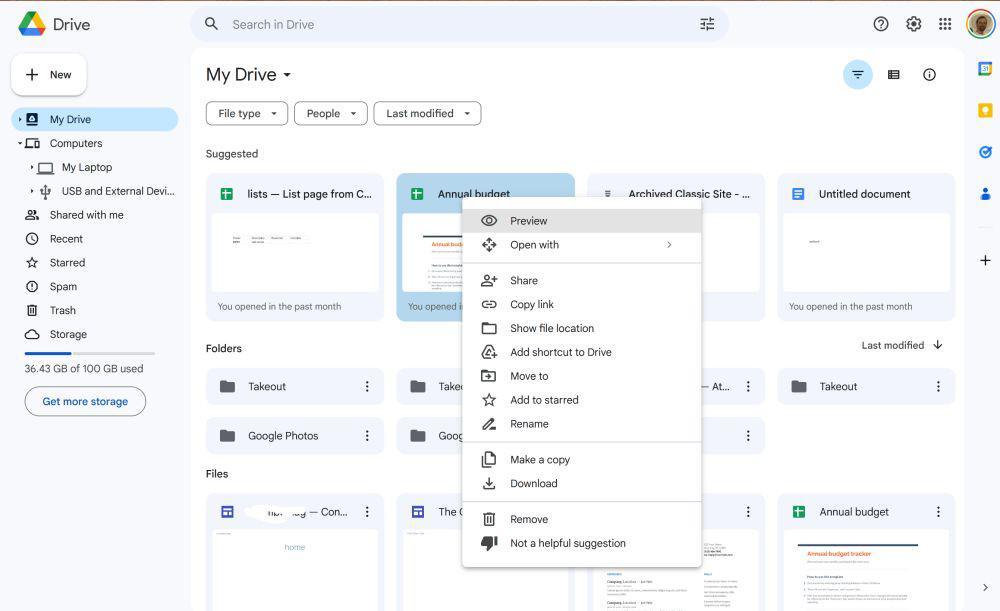The width and height of the screenshot is (1000, 611).
Task: Toggle the filter chips button
Action: (x=858, y=75)
